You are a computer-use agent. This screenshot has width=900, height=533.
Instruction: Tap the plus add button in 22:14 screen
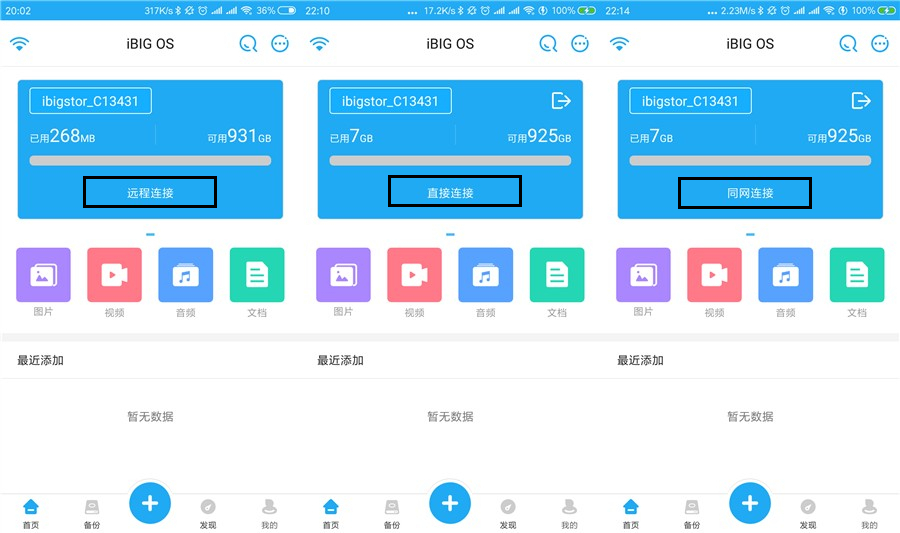pyautogui.click(x=750, y=503)
